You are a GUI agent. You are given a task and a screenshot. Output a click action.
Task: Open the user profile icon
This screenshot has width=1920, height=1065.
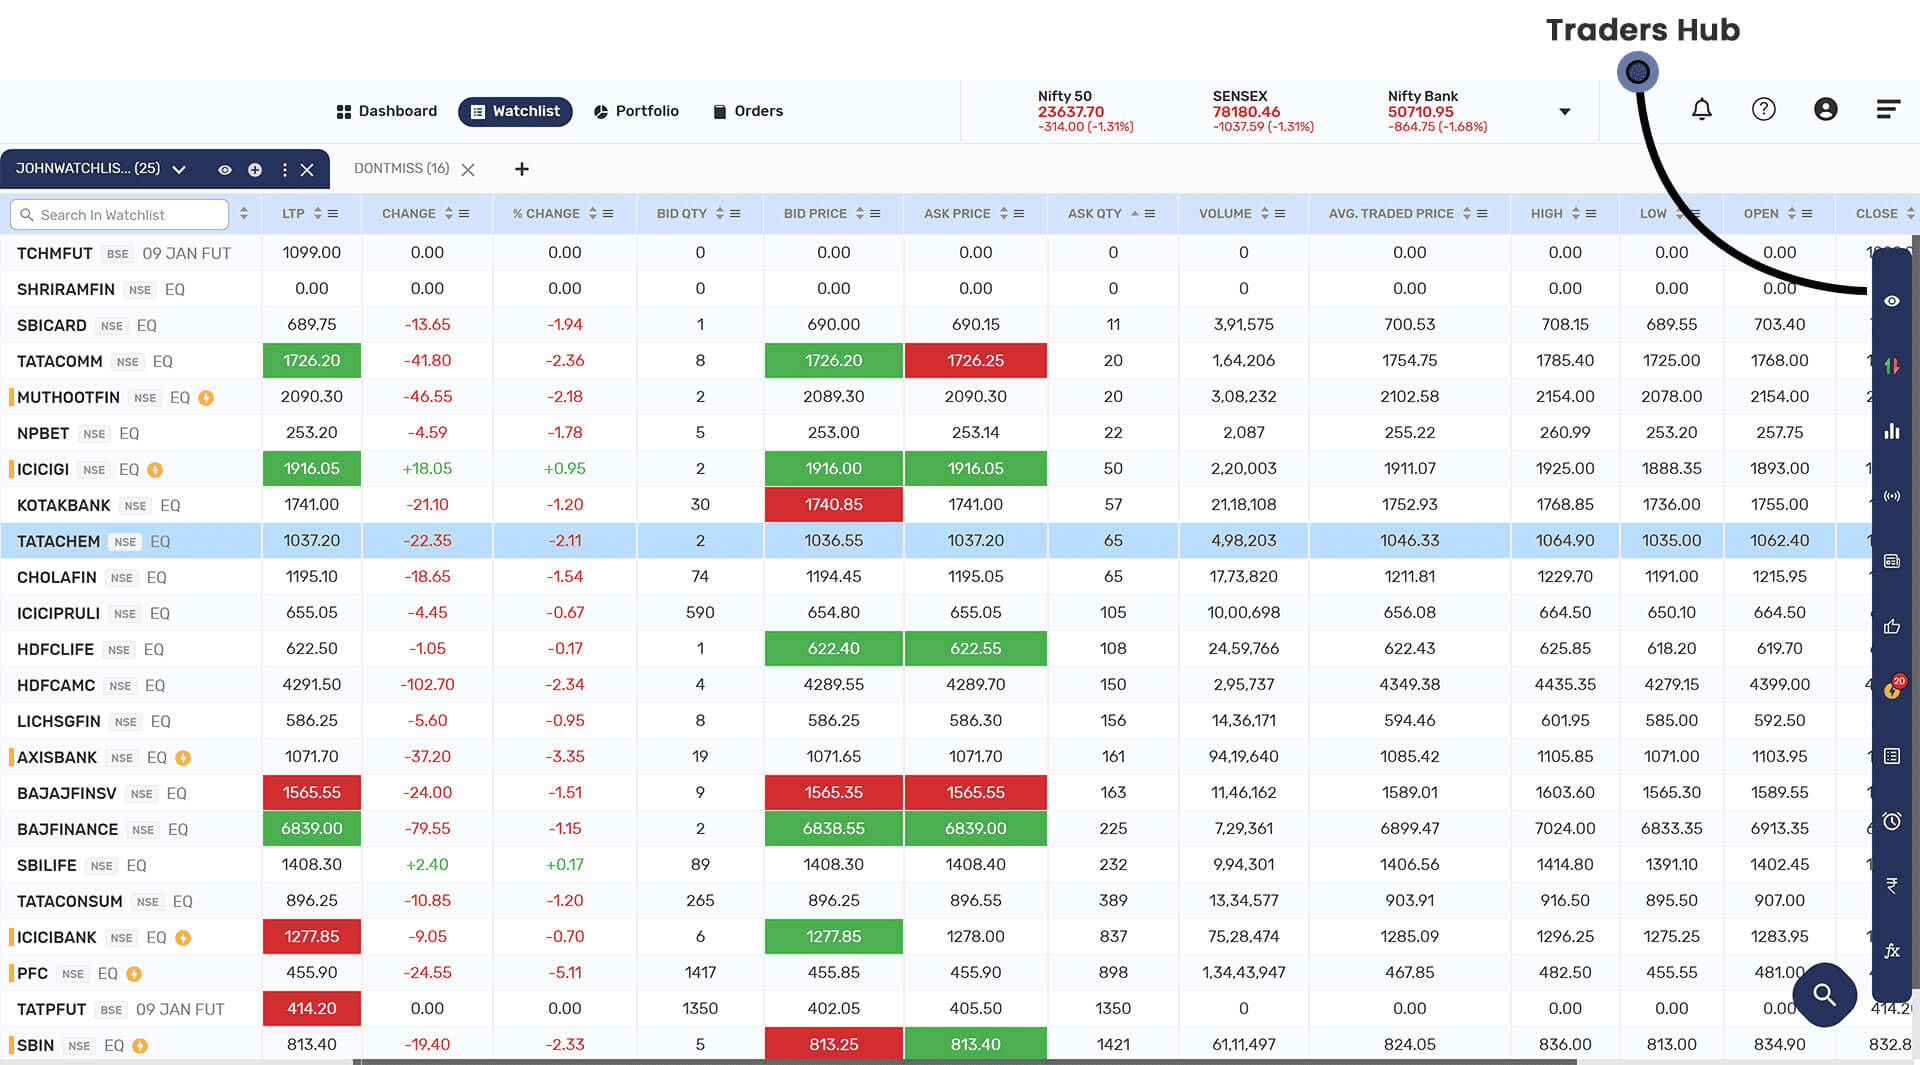coord(1825,109)
